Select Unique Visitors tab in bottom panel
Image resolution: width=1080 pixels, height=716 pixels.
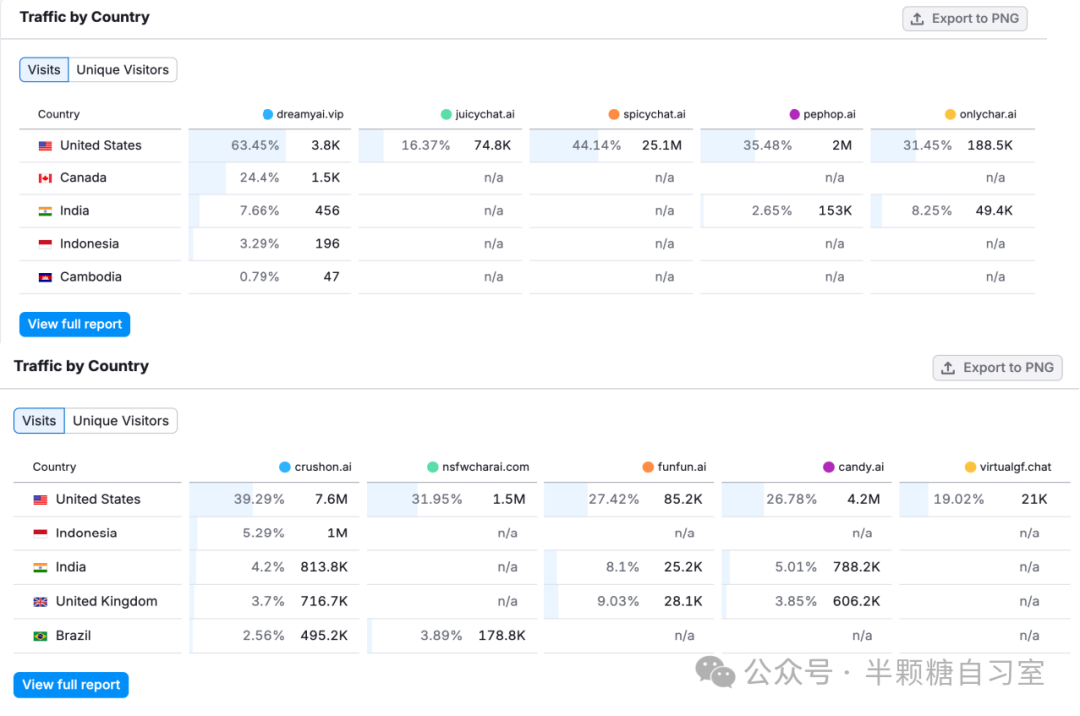[121, 421]
